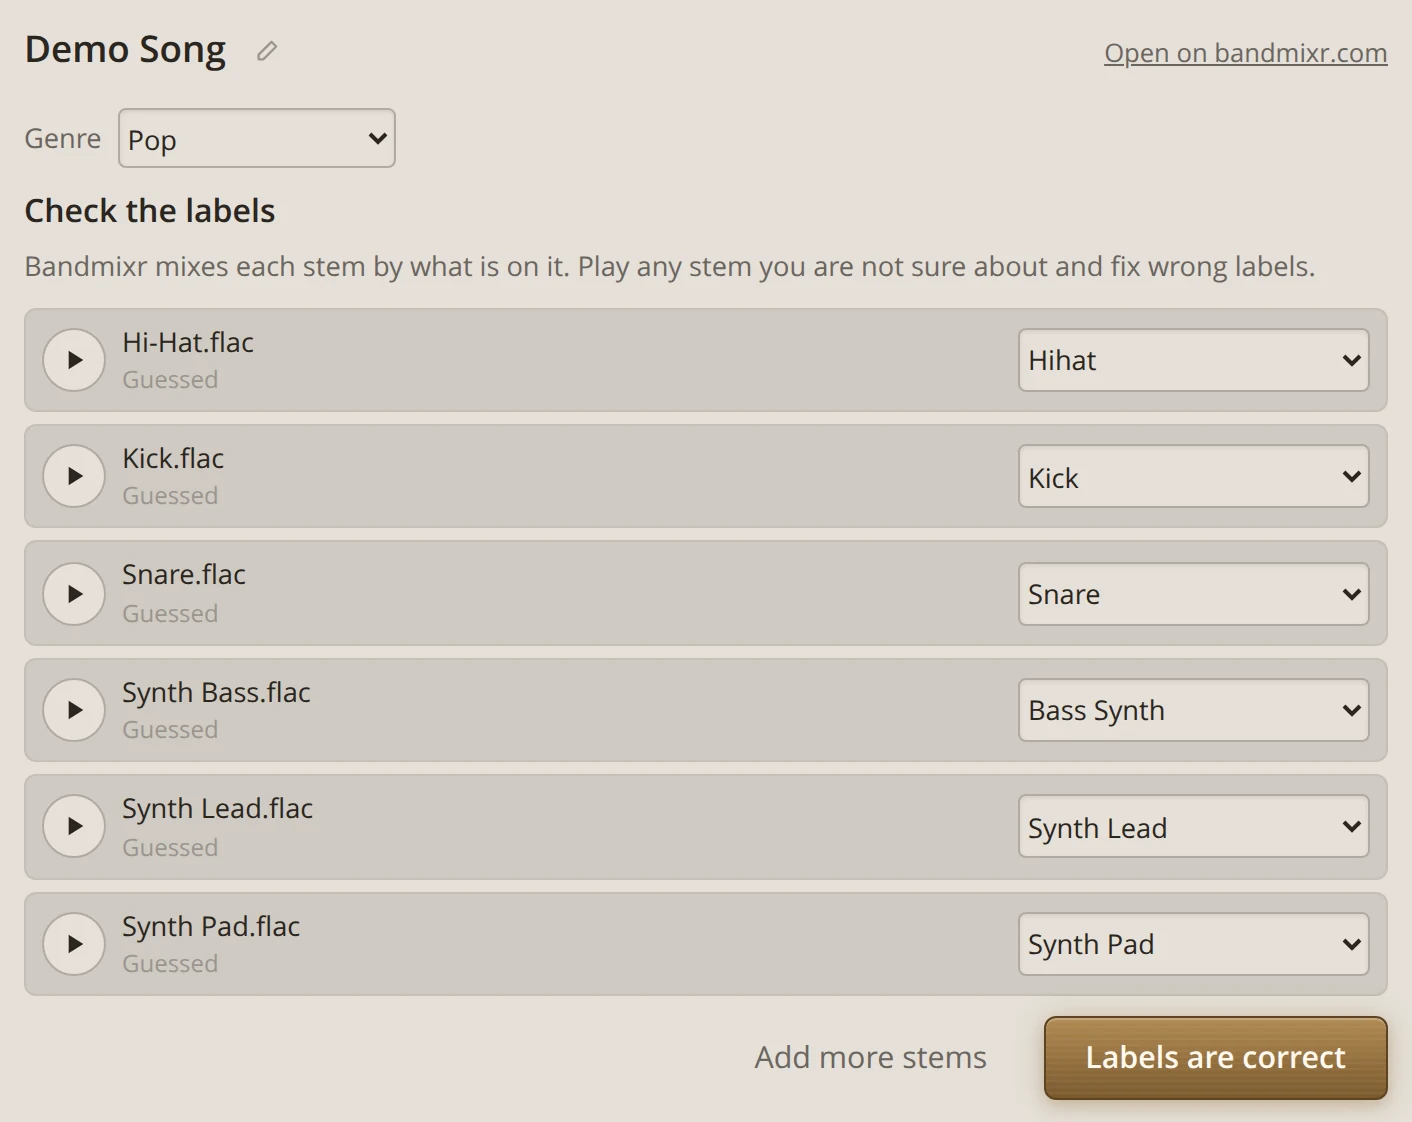The height and width of the screenshot is (1122, 1412).
Task: Open the Snare label dropdown
Action: [1193, 594]
